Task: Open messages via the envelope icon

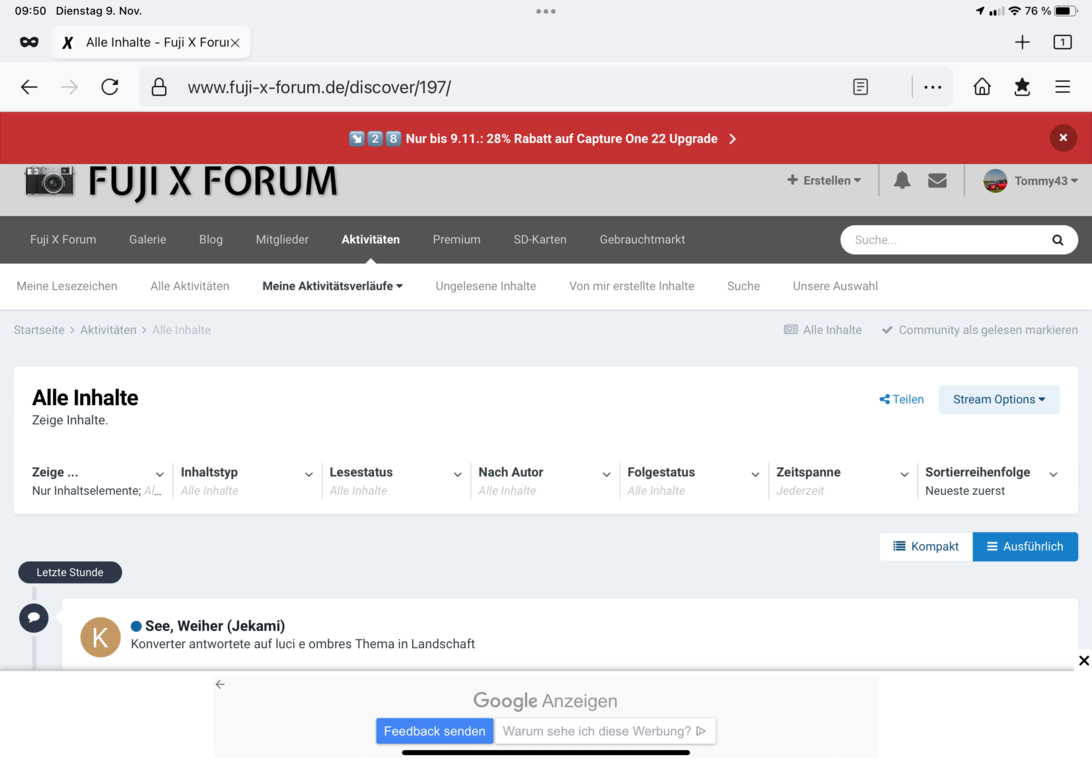Action: tap(937, 180)
